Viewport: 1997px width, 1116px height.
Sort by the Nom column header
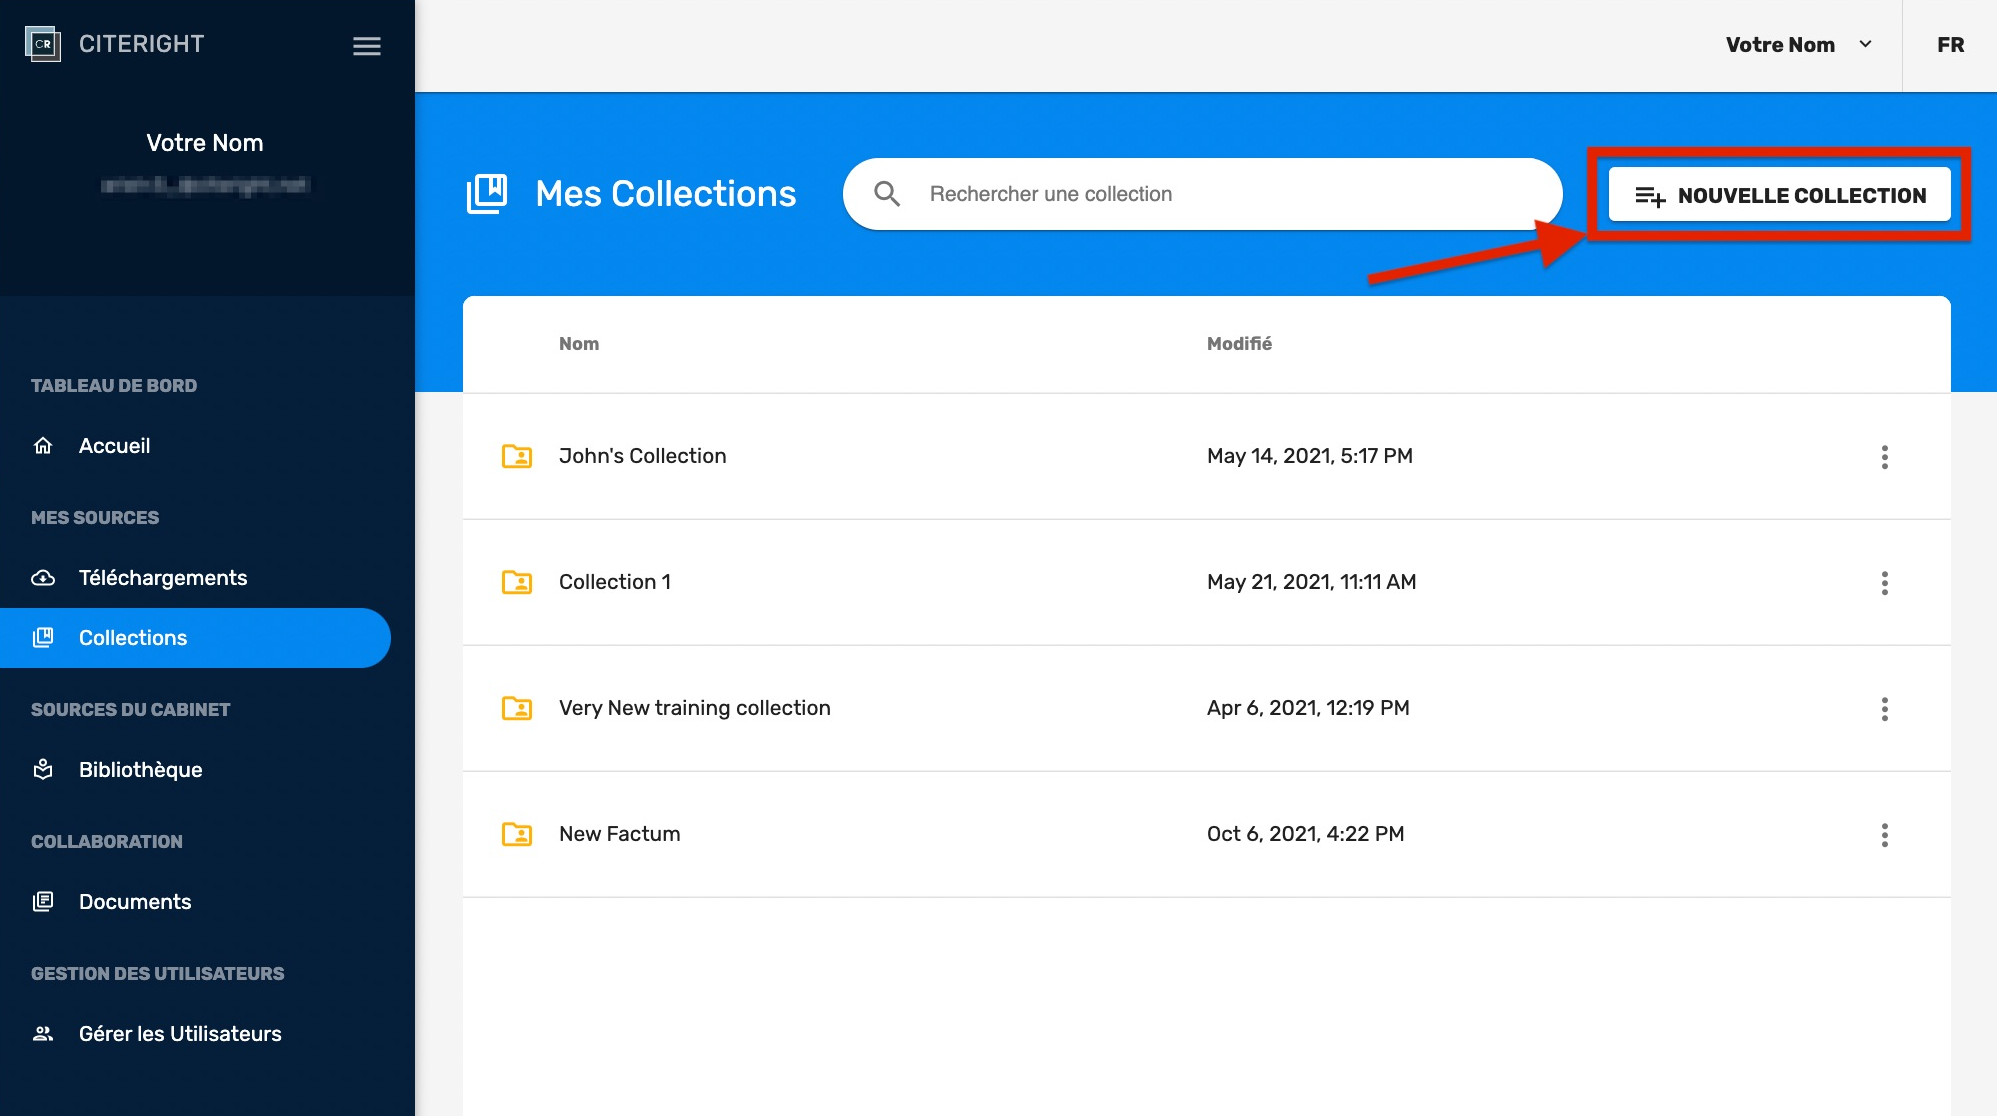tap(579, 344)
